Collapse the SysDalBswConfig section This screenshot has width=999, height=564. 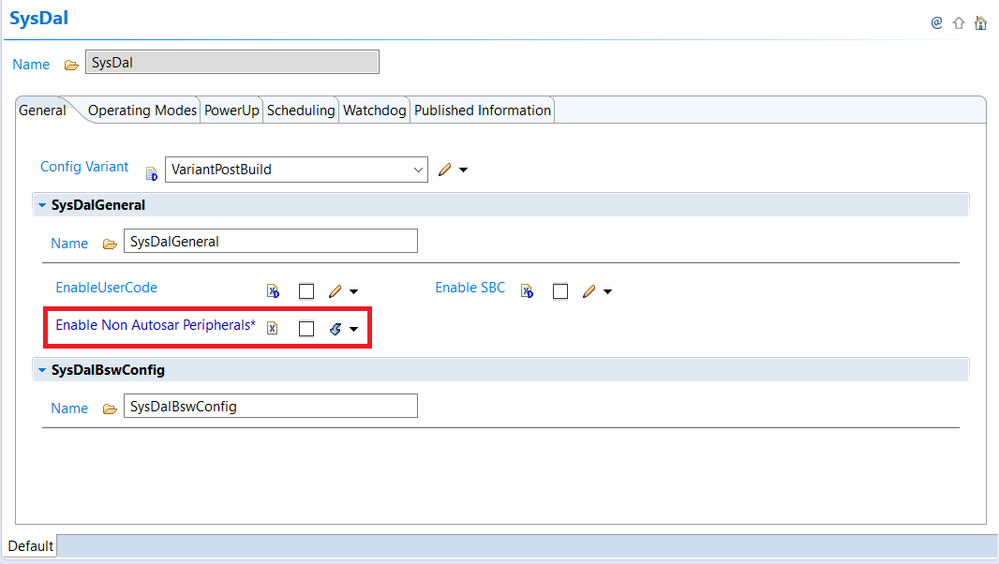tap(42, 370)
